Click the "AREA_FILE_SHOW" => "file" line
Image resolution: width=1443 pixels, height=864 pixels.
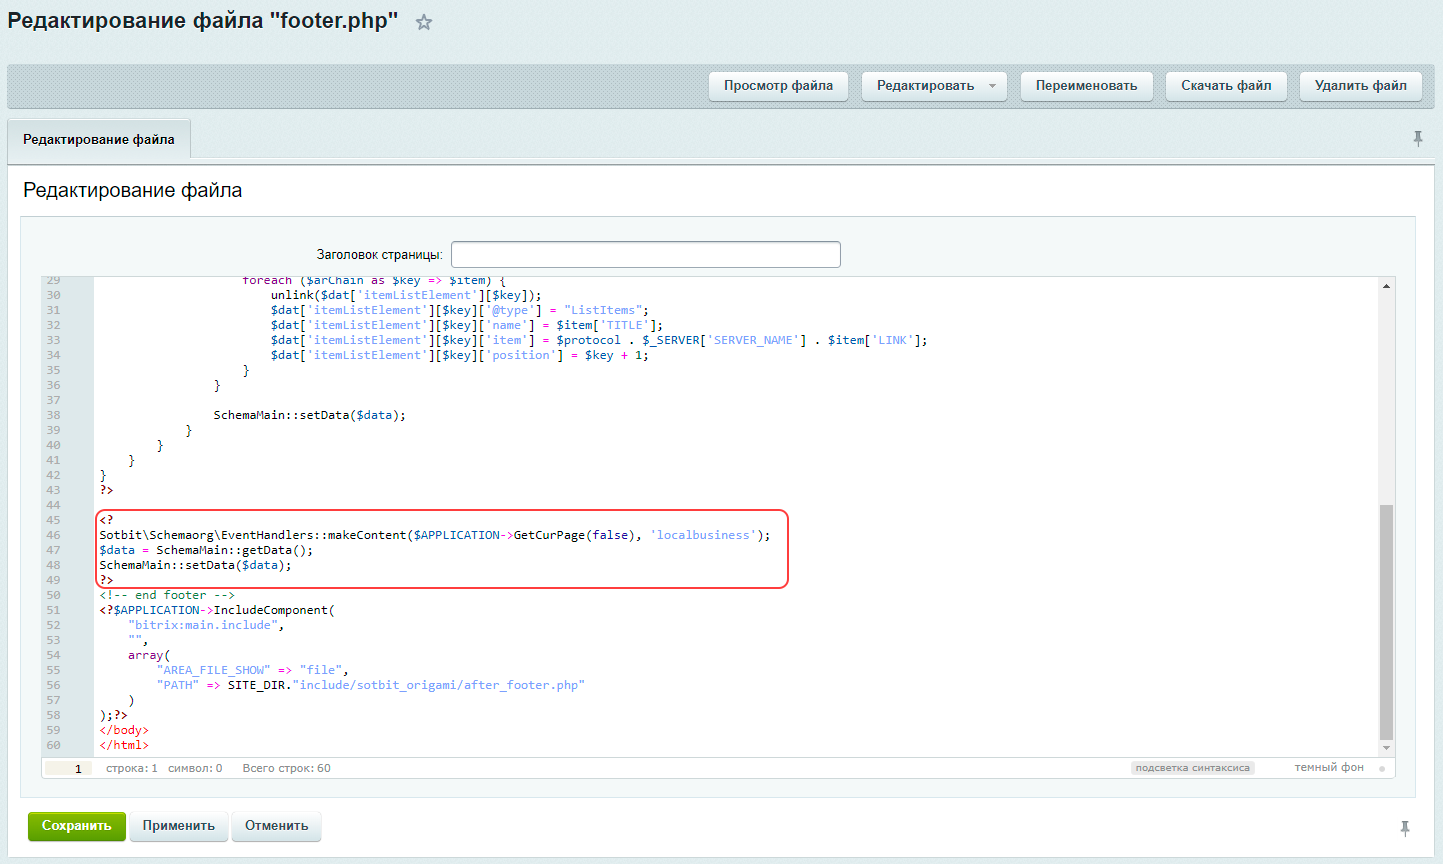[x=253, y=670]
